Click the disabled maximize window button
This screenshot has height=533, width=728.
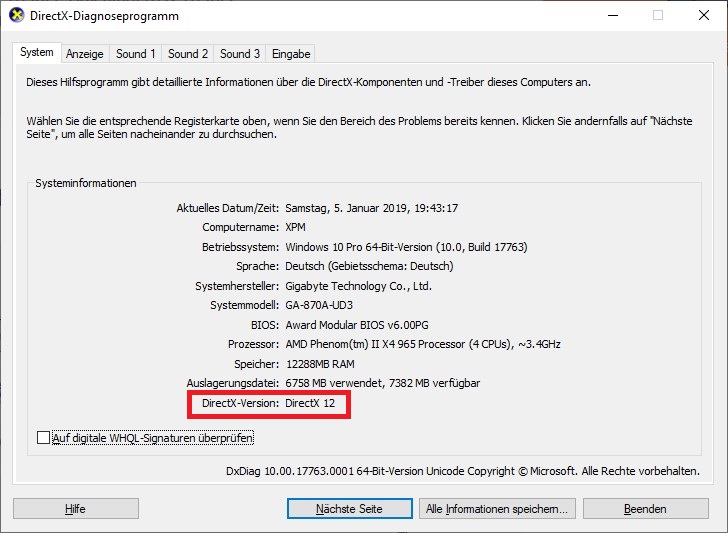point(658,15)
